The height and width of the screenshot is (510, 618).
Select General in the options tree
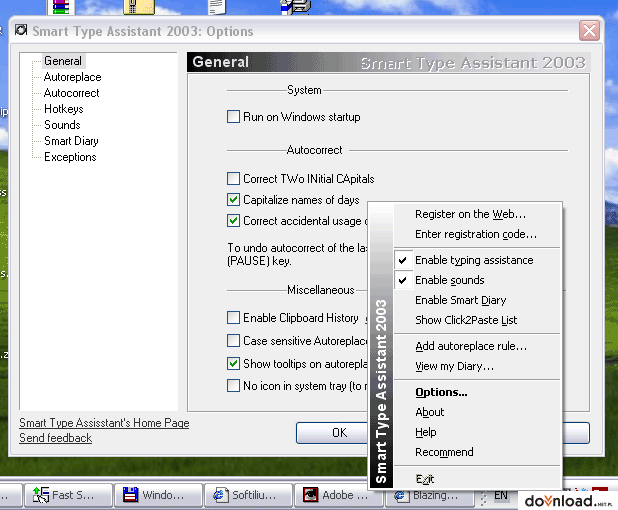pyautogui.click(x=63, y=61)
